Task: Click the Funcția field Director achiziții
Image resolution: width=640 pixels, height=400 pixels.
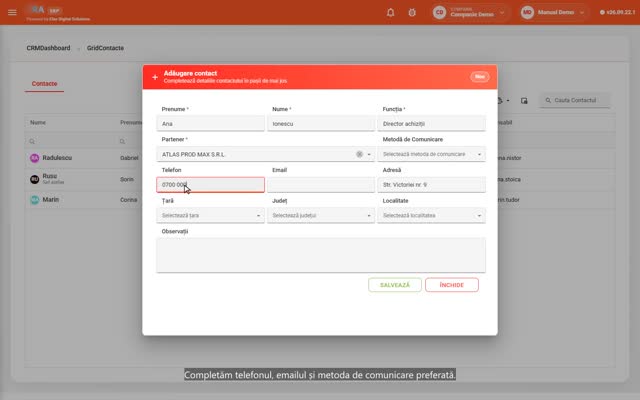Action: (x=431, y=124)
